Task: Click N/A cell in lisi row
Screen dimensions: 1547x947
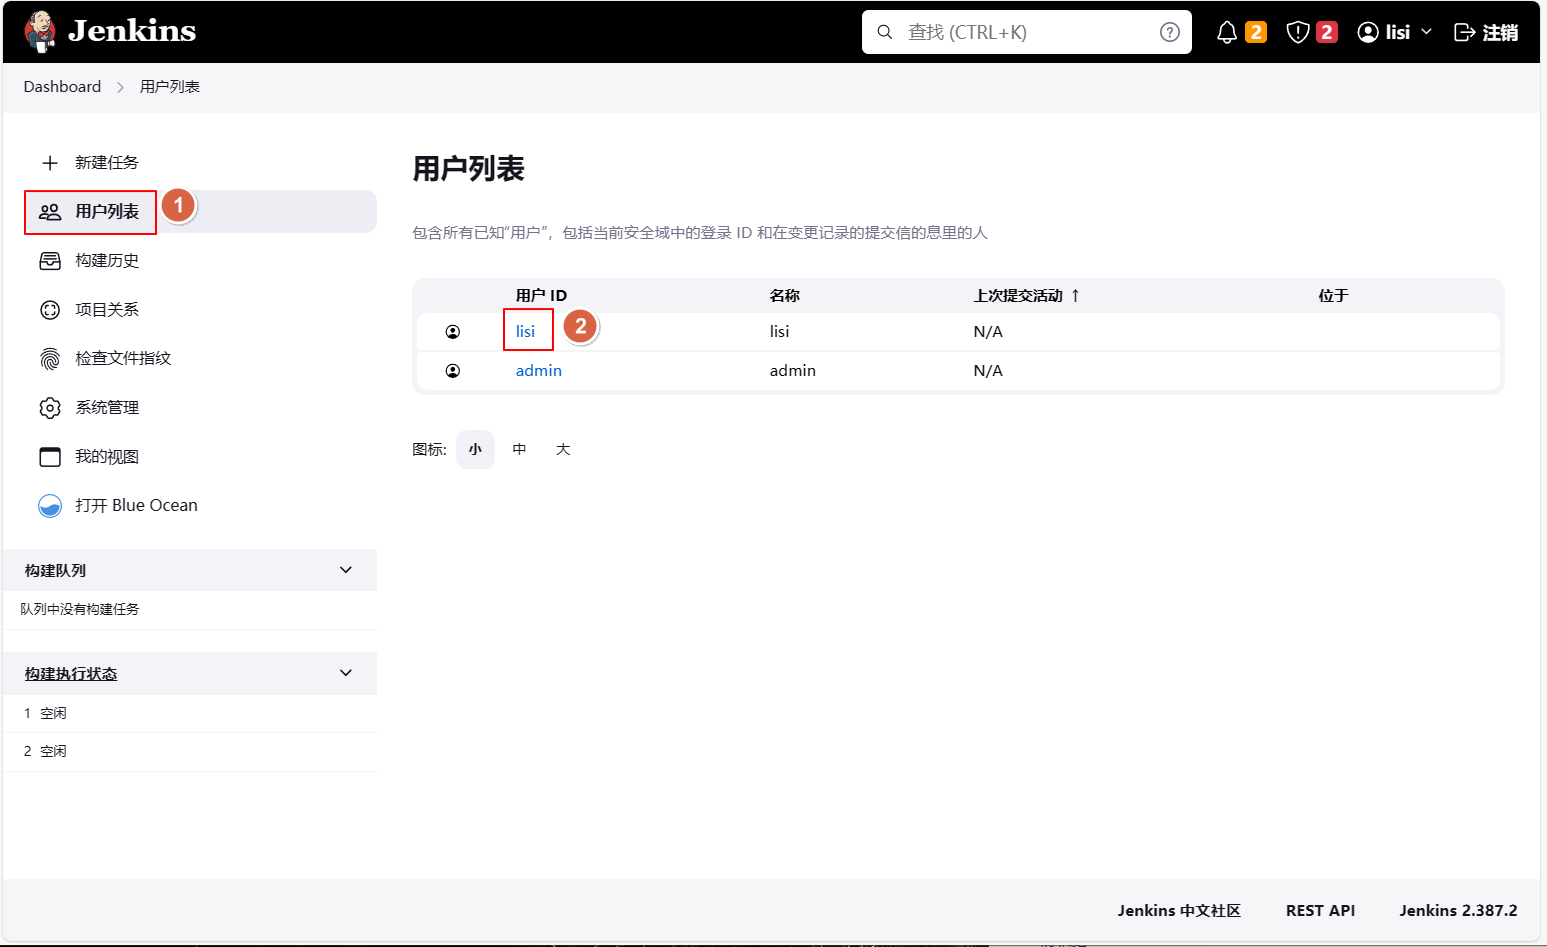Action: point(988,332)
